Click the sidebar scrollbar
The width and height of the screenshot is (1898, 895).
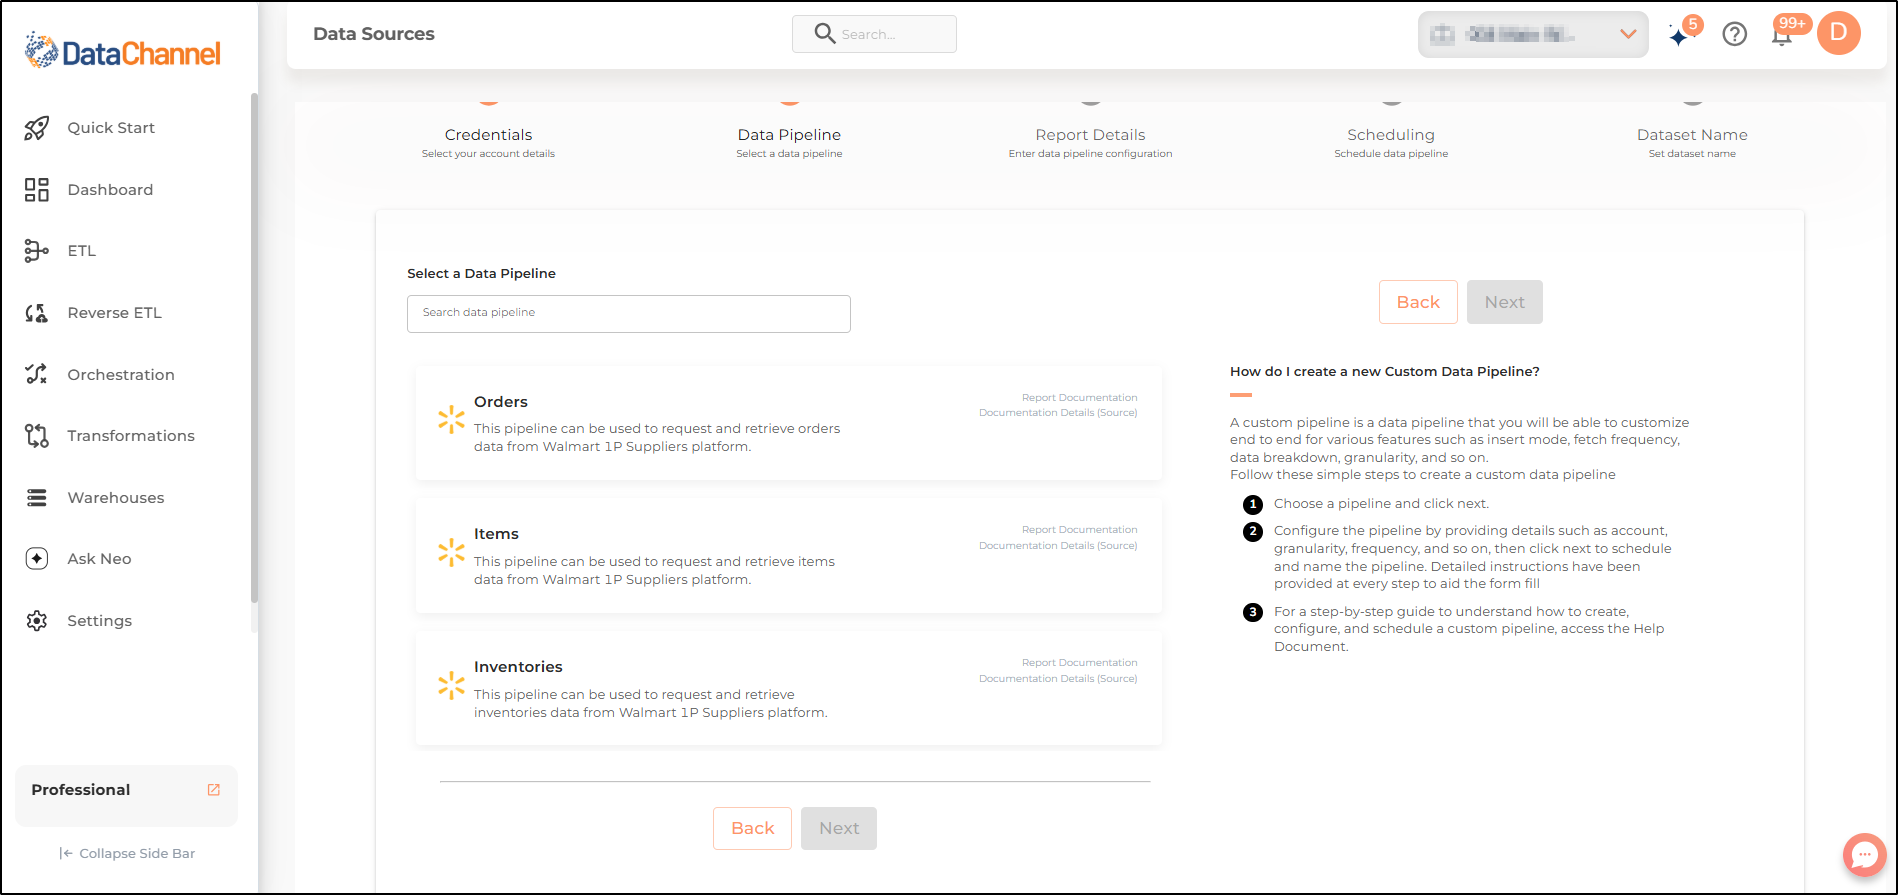tap(254, 348)
